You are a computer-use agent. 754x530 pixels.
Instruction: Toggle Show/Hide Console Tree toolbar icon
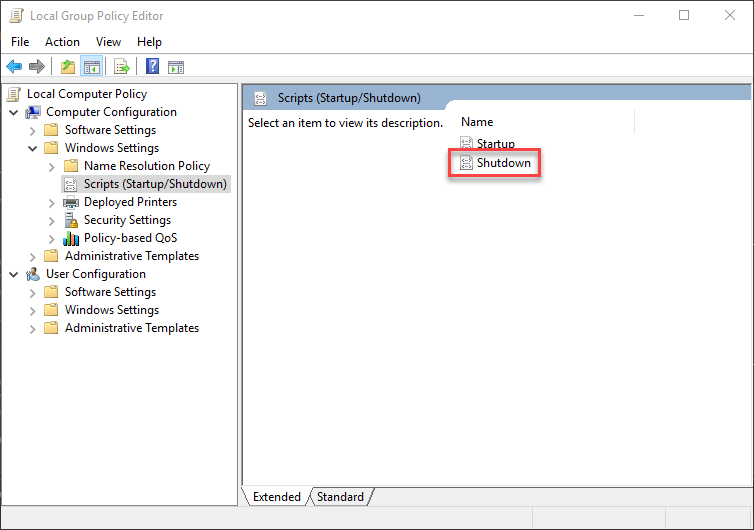[x=91, y=66]
